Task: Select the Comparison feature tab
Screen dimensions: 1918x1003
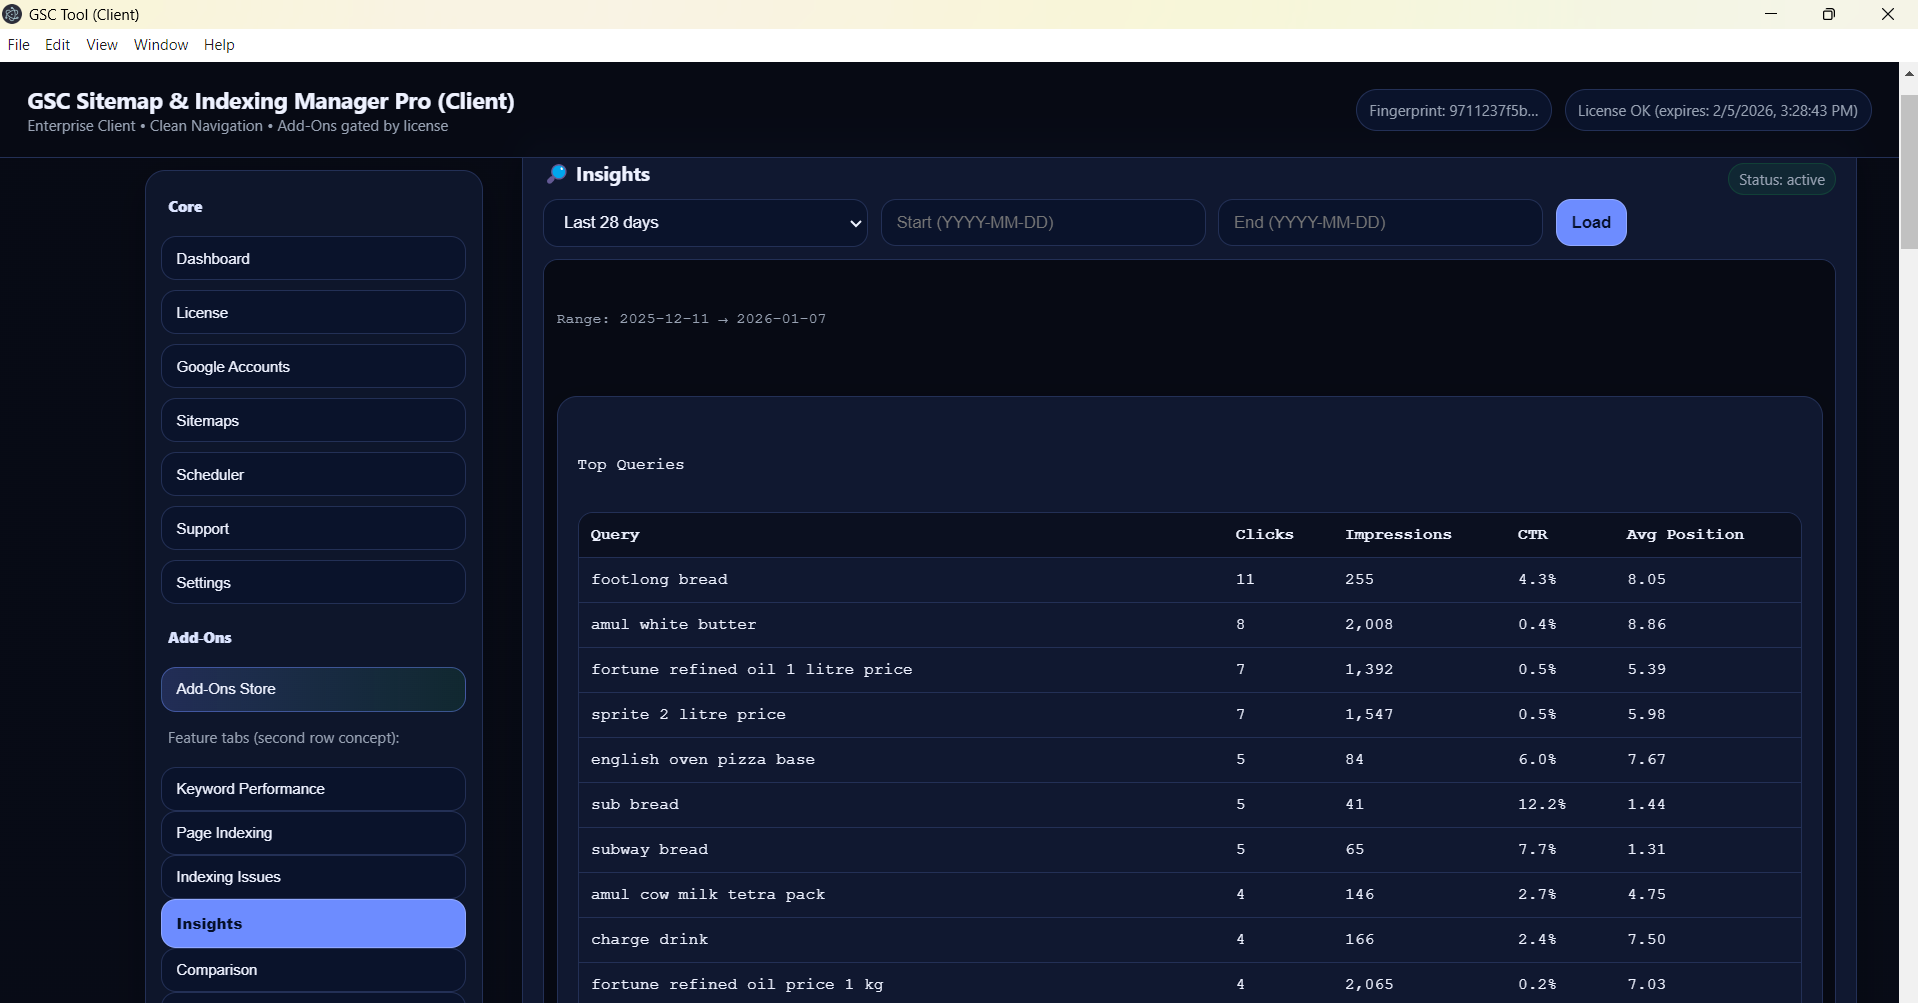Action: tap(313, 970)
